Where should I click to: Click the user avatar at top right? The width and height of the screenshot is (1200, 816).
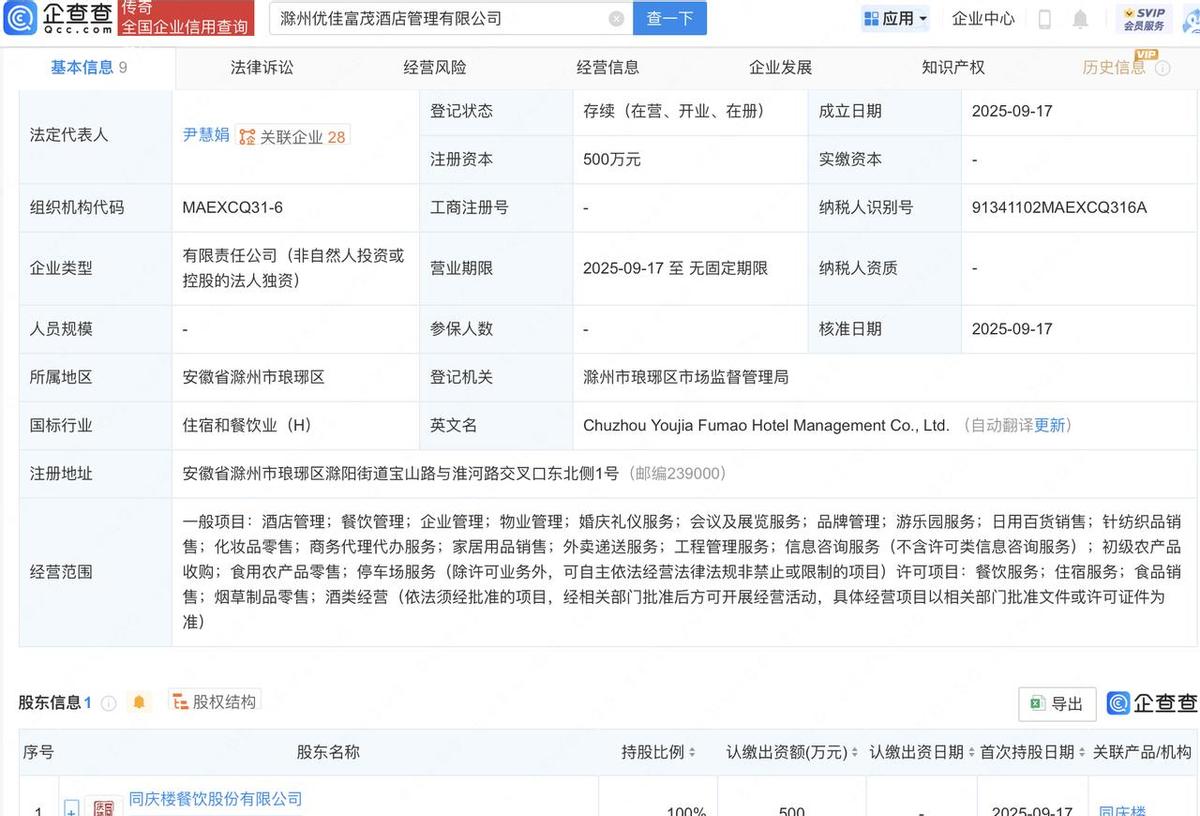[x=1192, y=19]
